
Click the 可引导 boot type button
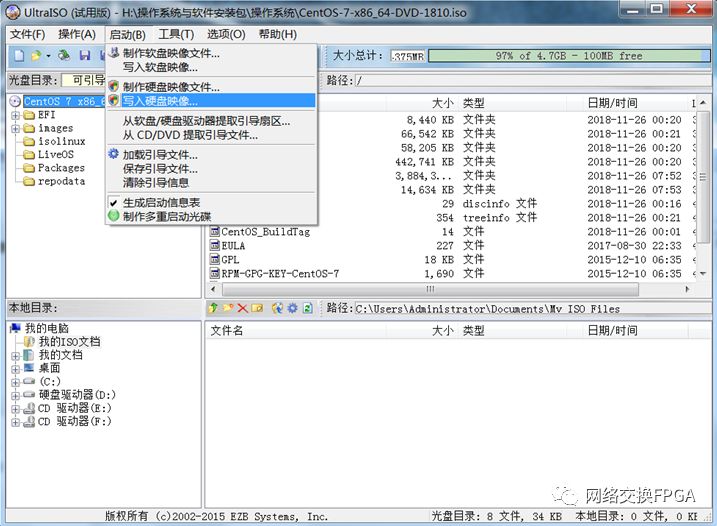pos(84,80)
